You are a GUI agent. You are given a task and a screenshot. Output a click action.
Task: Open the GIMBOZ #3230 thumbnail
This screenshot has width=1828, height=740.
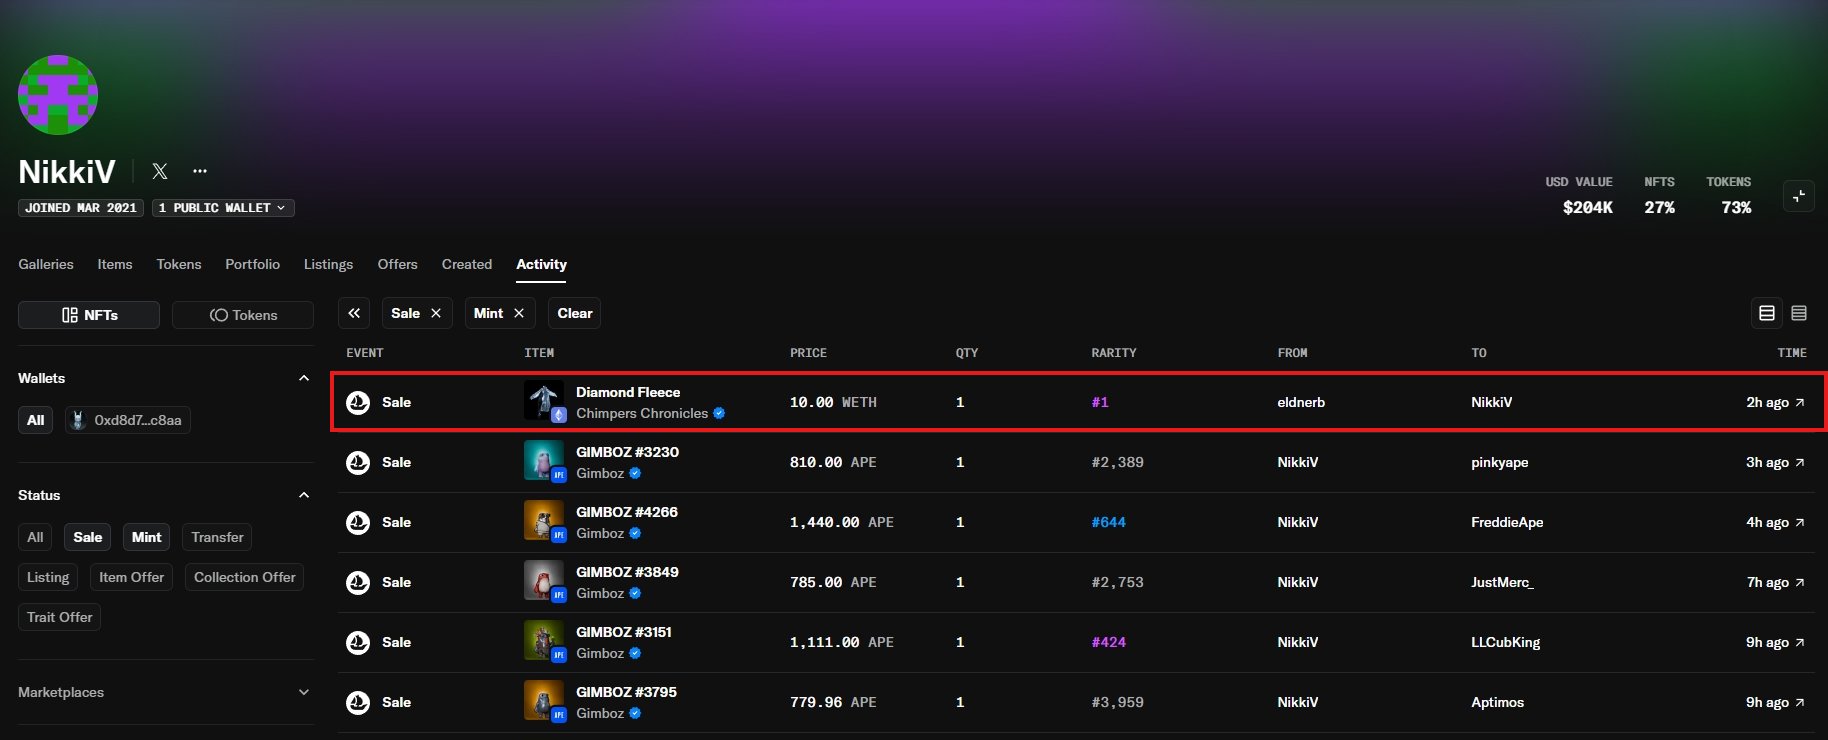(544, 461)
